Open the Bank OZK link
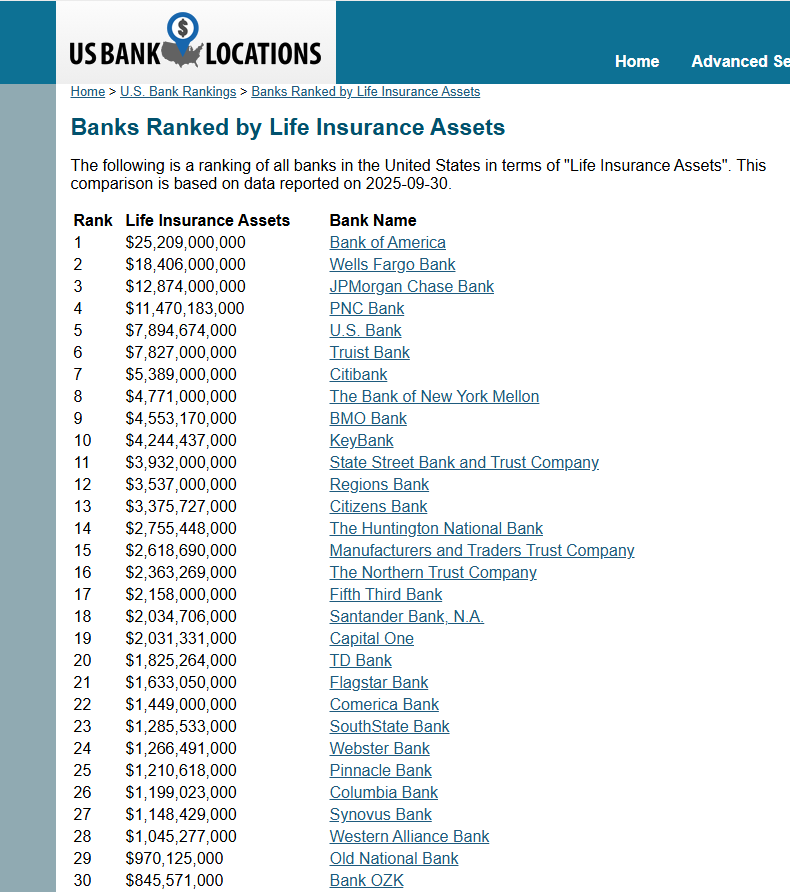The width and height of the screenshot is (790, 892). [366, 880]
